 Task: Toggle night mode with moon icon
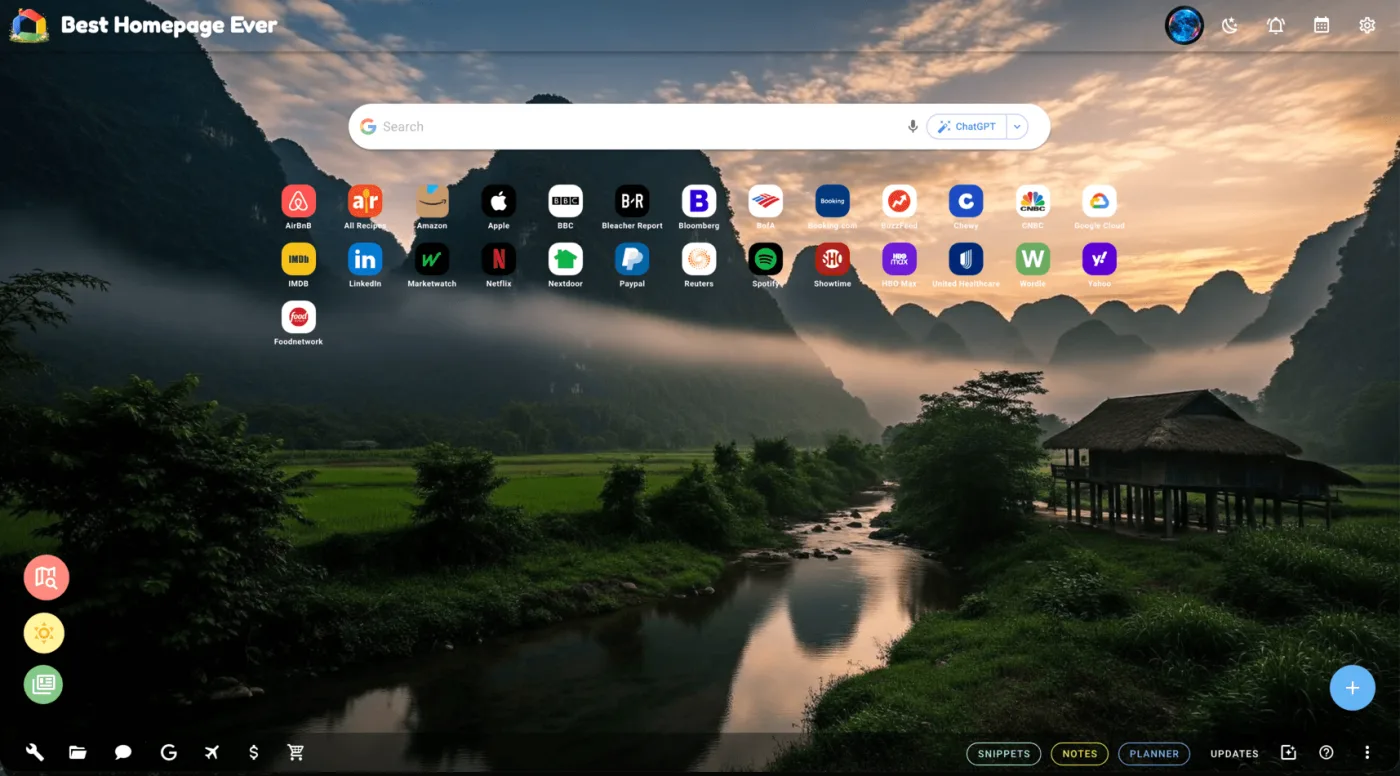pyautogui.click(x=1230, y=26)
